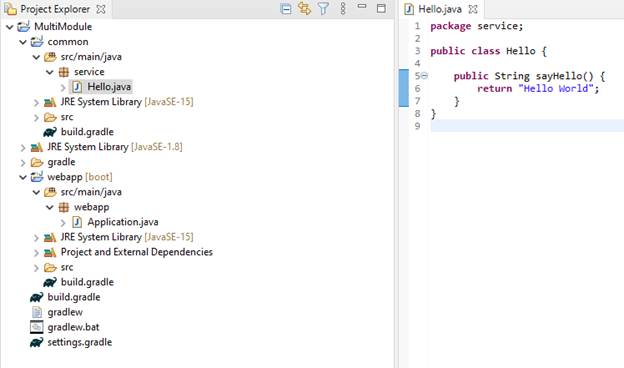Select Hello.java in the tree

[109, 87]
